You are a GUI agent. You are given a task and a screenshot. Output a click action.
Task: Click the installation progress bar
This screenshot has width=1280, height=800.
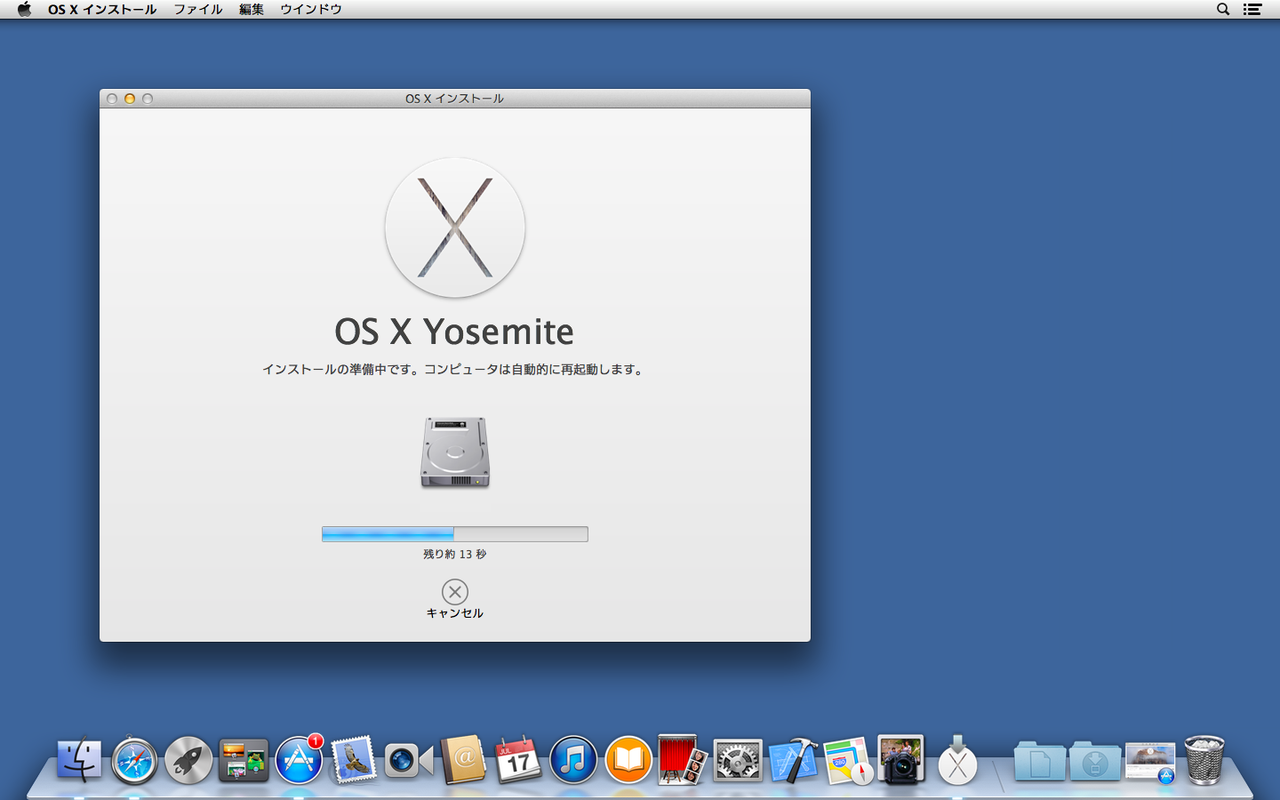click(455, 534)
